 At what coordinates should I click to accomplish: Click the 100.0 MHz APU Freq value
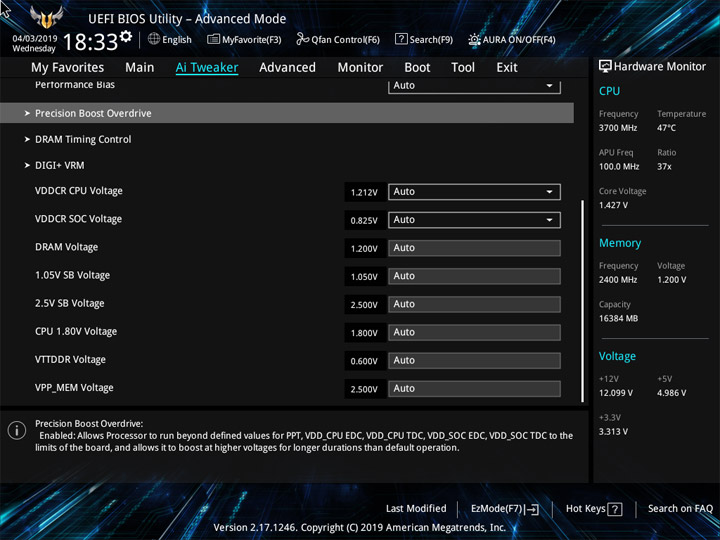[619, 166]
